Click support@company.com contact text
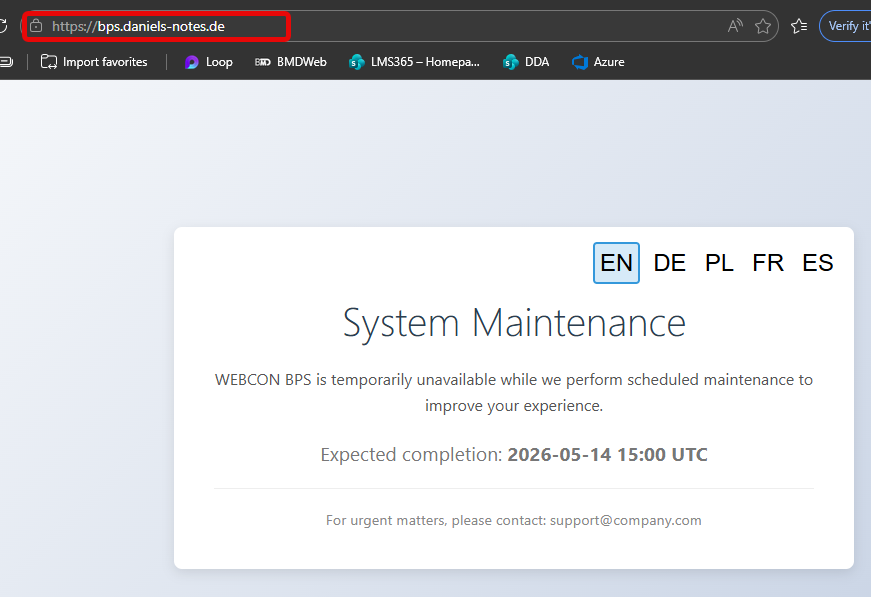871x597 pixels. 625,520
